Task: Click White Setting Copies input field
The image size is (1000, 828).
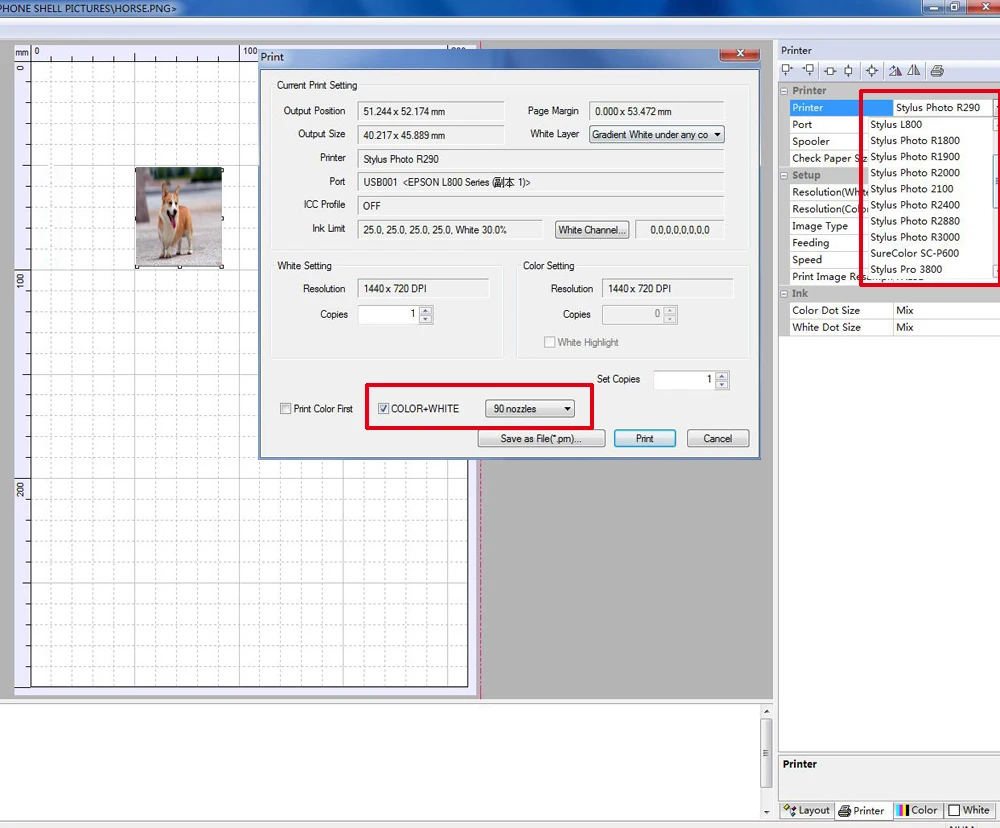Action: tap(388, 314)
